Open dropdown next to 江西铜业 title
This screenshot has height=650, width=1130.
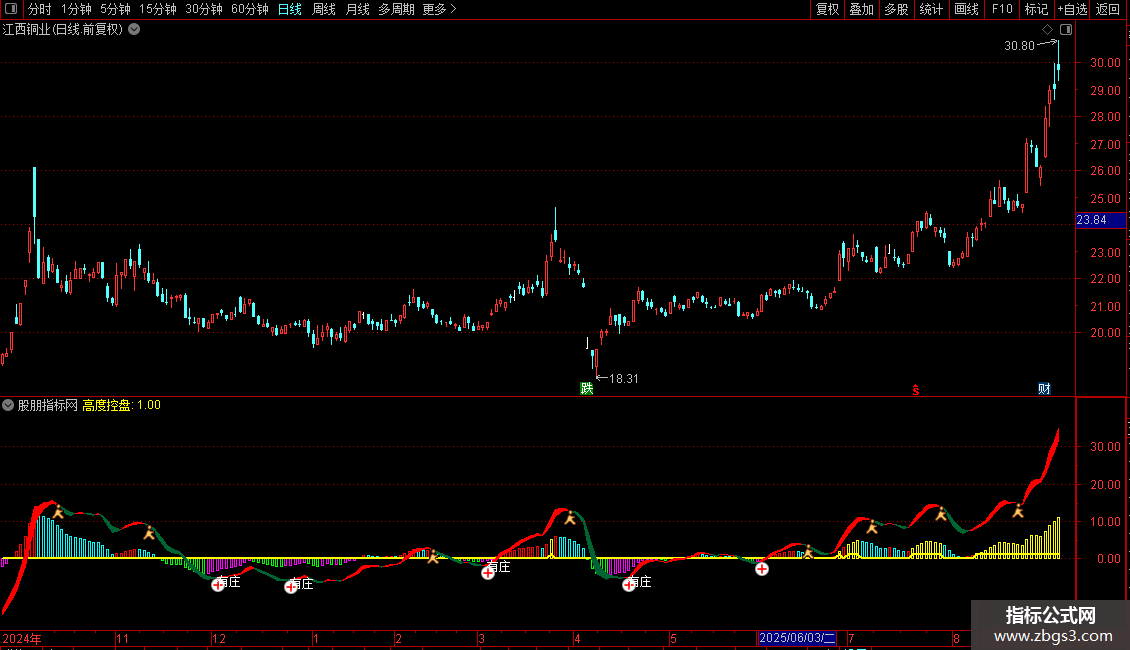click(134, 30)
